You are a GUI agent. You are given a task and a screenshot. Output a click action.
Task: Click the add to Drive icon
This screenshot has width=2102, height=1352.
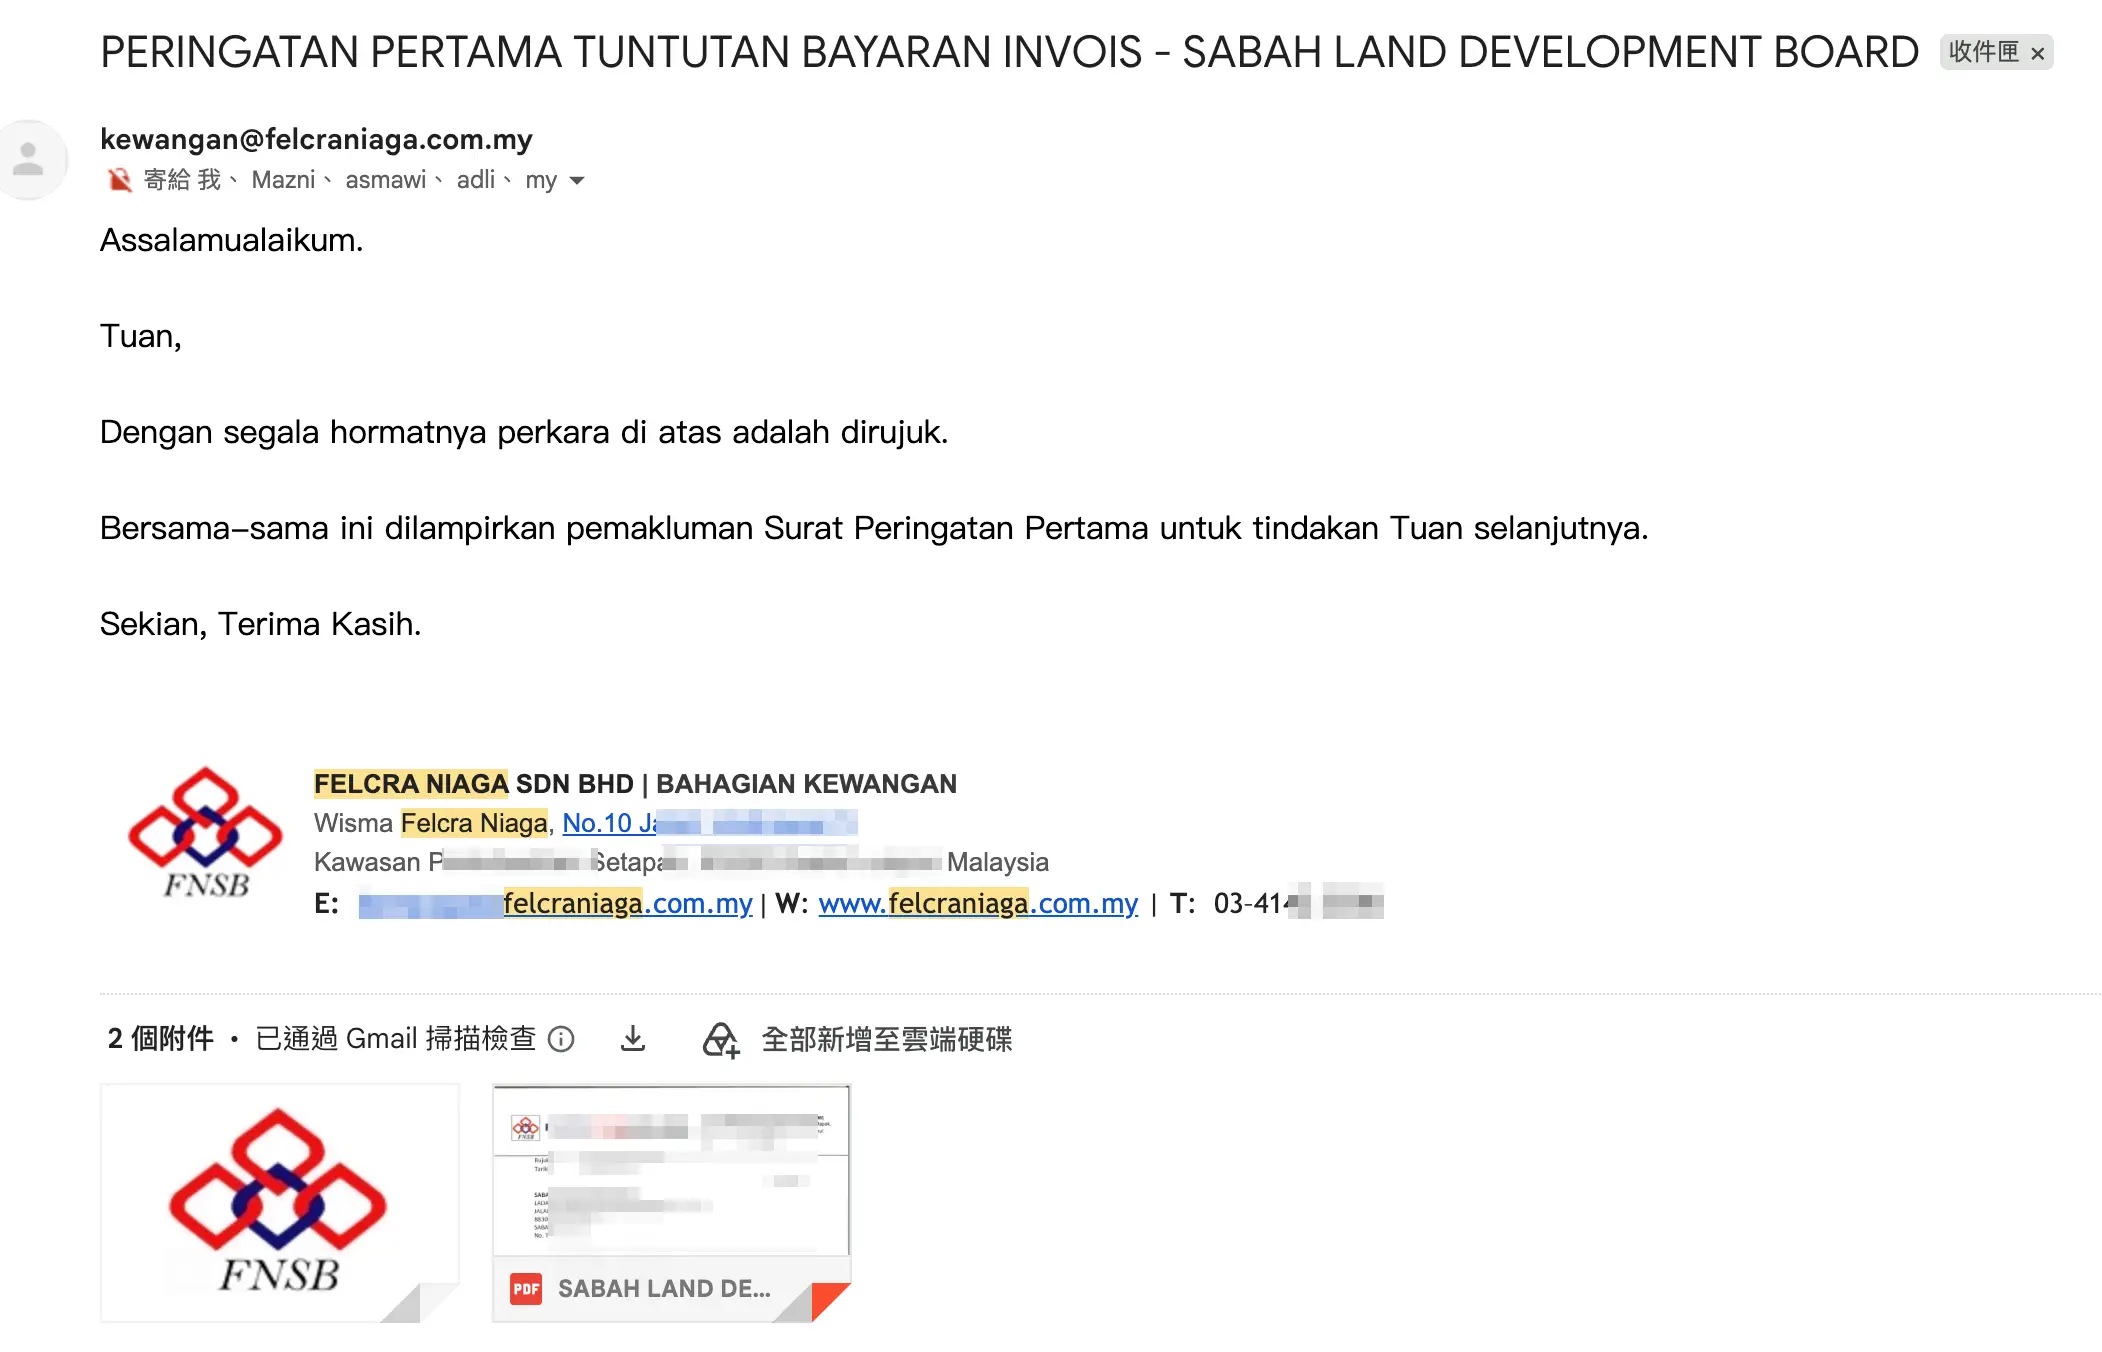pyautogui.click(x=720, y=1040)
